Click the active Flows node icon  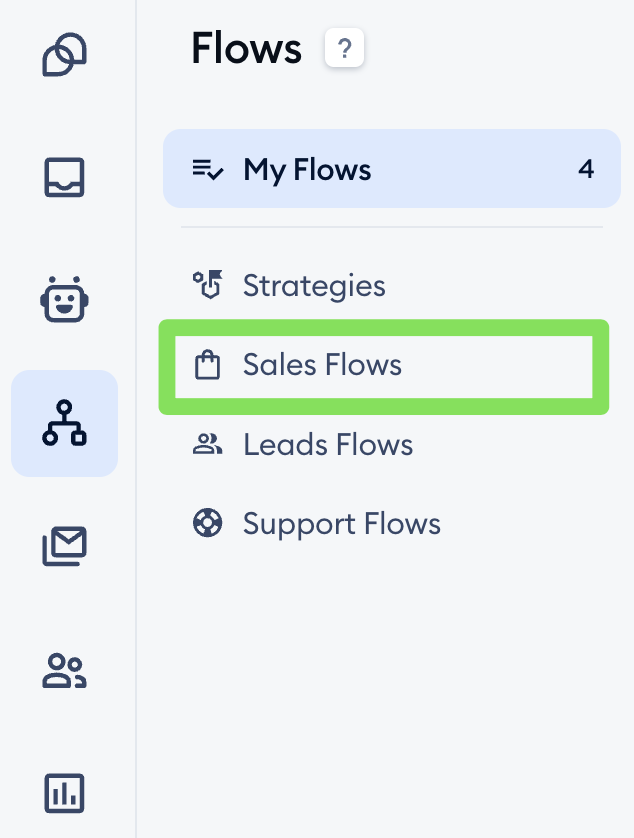[x=64, y=423]
